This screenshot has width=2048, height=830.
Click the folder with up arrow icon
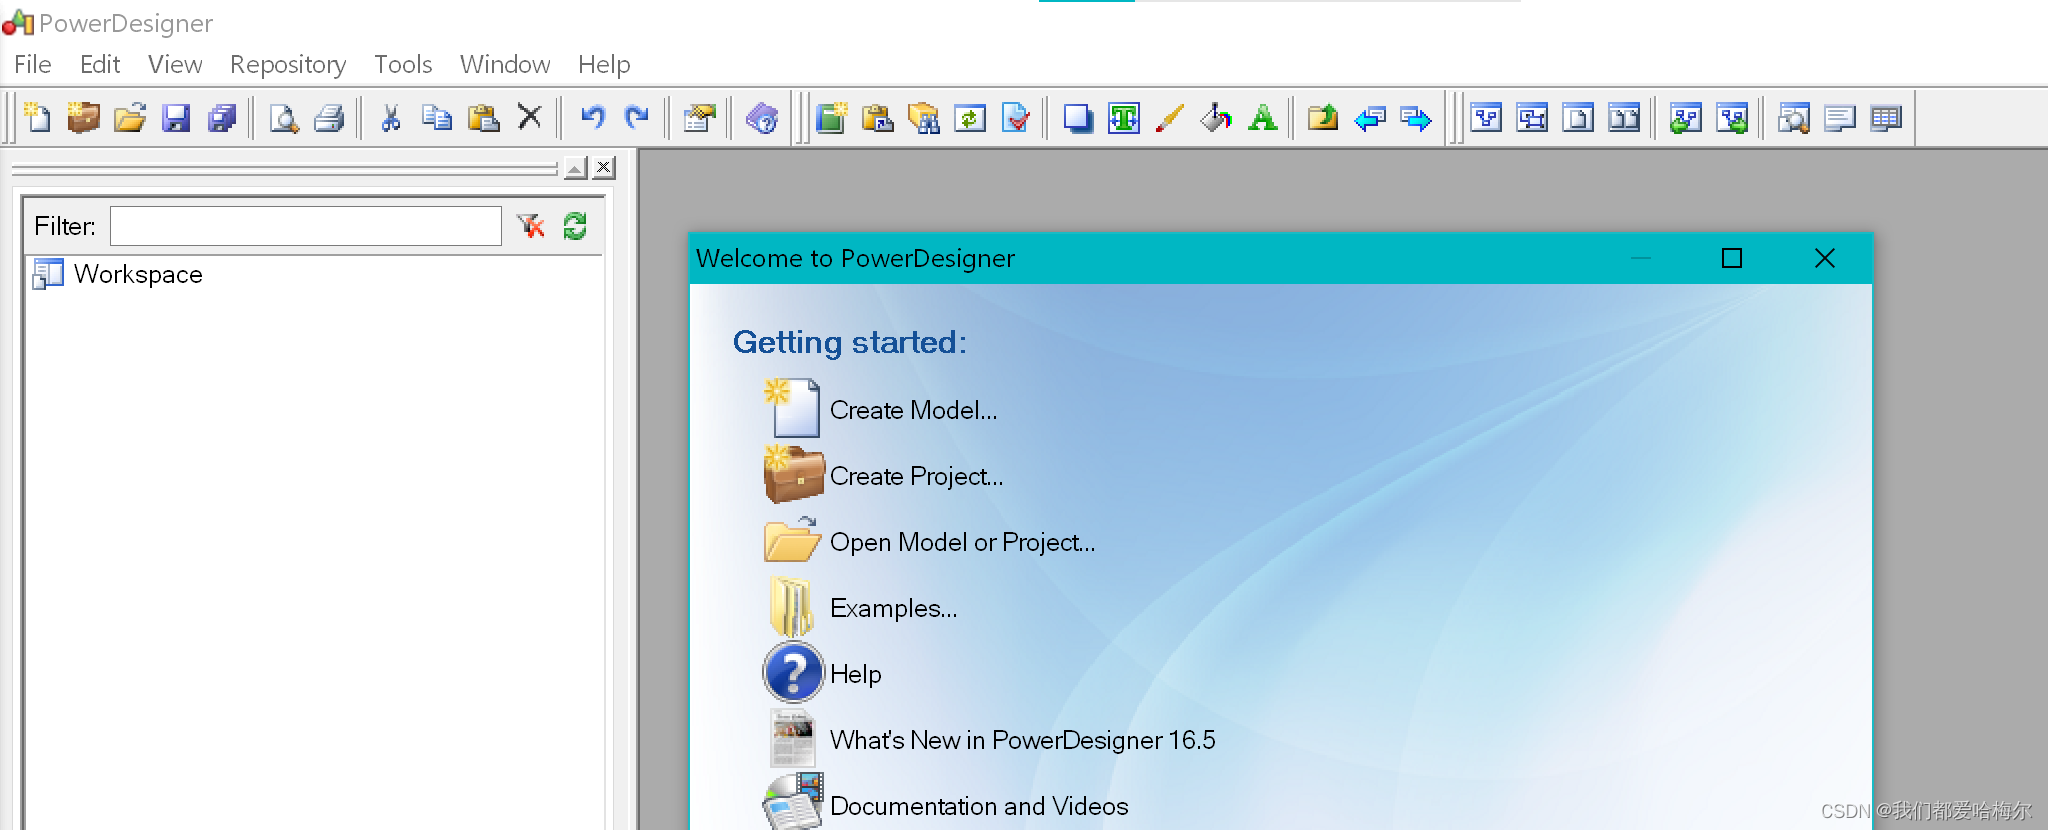pos(1323,118)
